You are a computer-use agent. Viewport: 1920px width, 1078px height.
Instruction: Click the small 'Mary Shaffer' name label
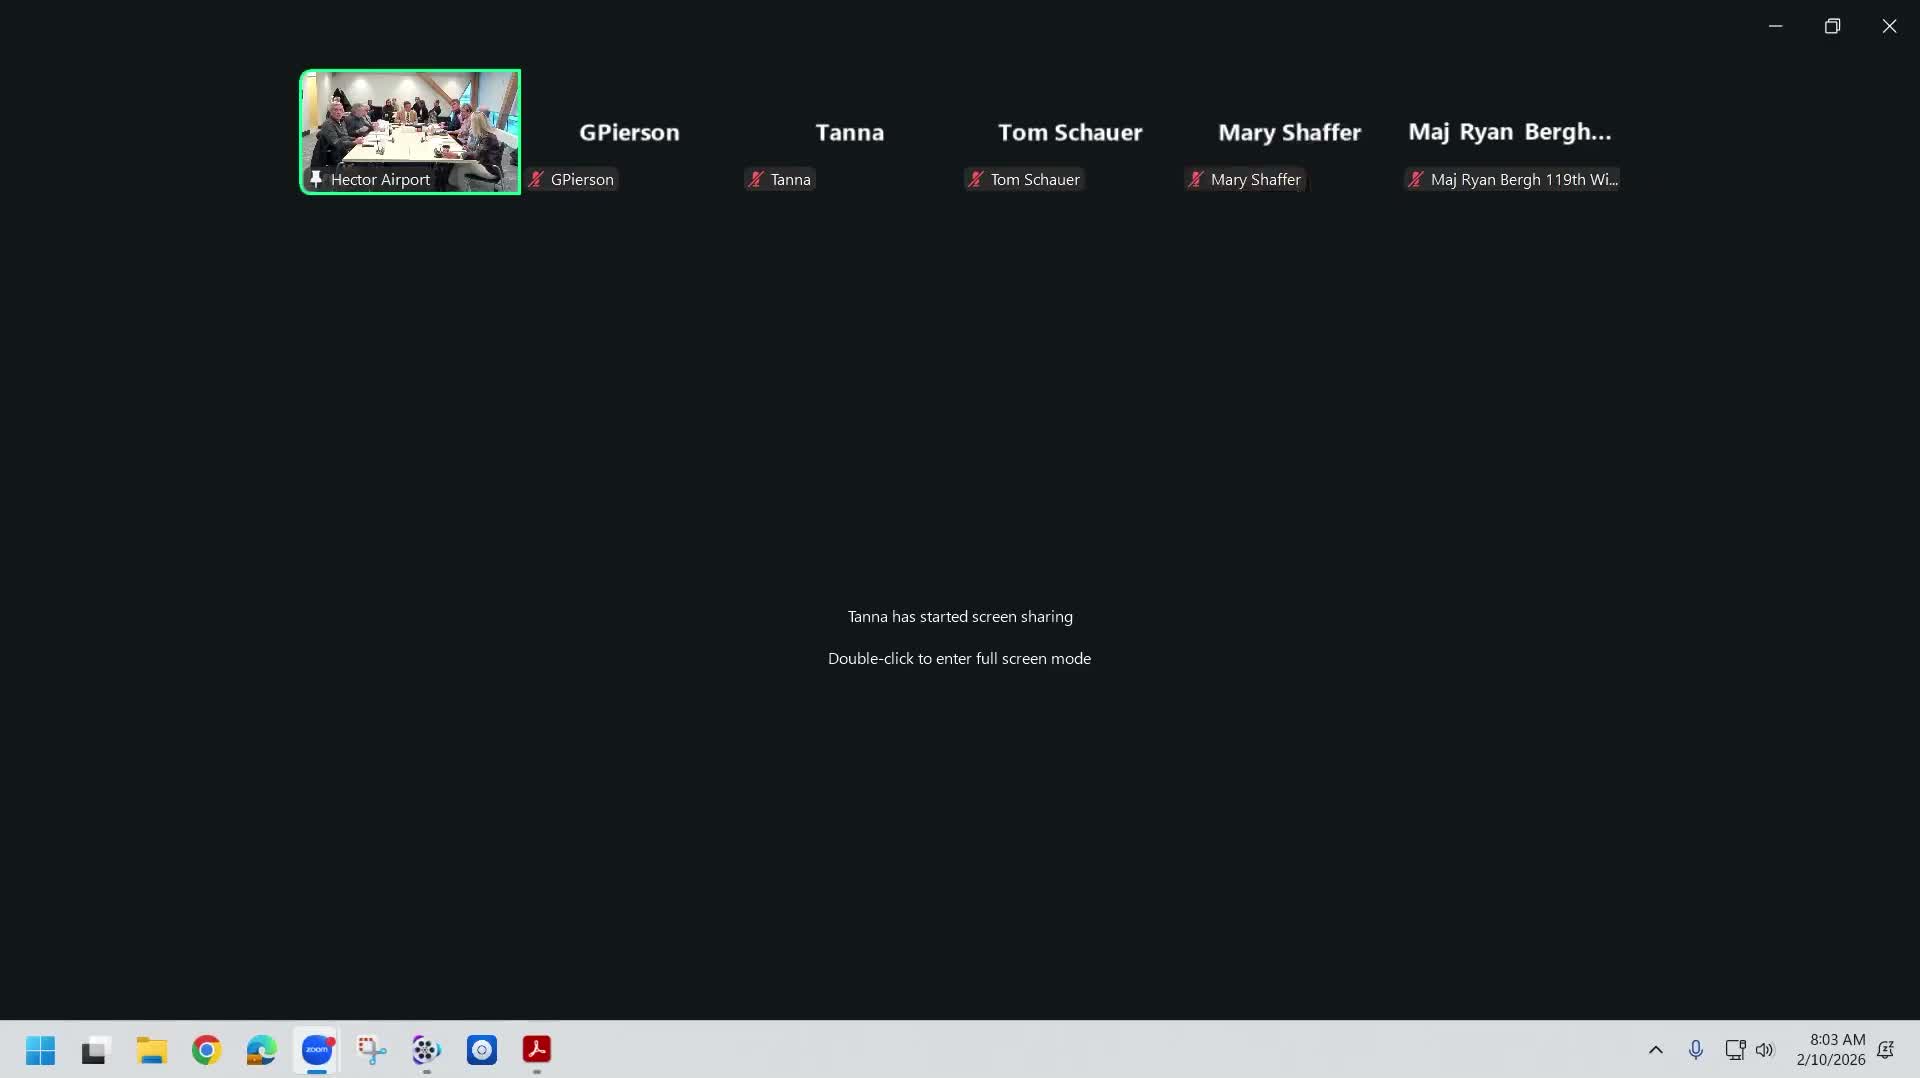pyautogui.click(x=1256, y=180)
